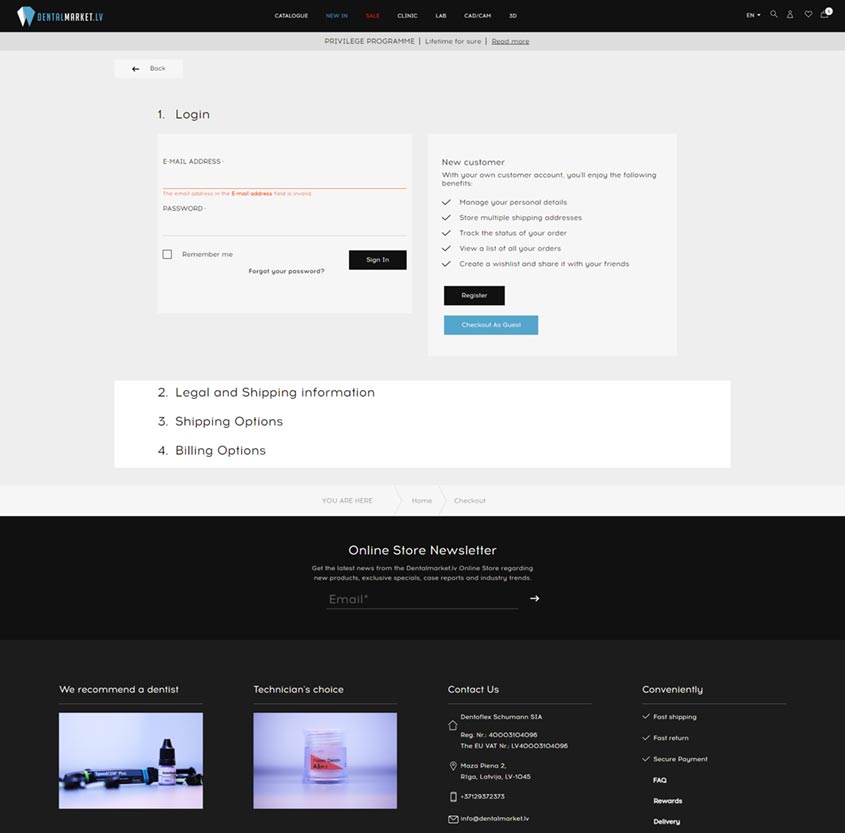Click the back arrow icon

coord(136,69)
